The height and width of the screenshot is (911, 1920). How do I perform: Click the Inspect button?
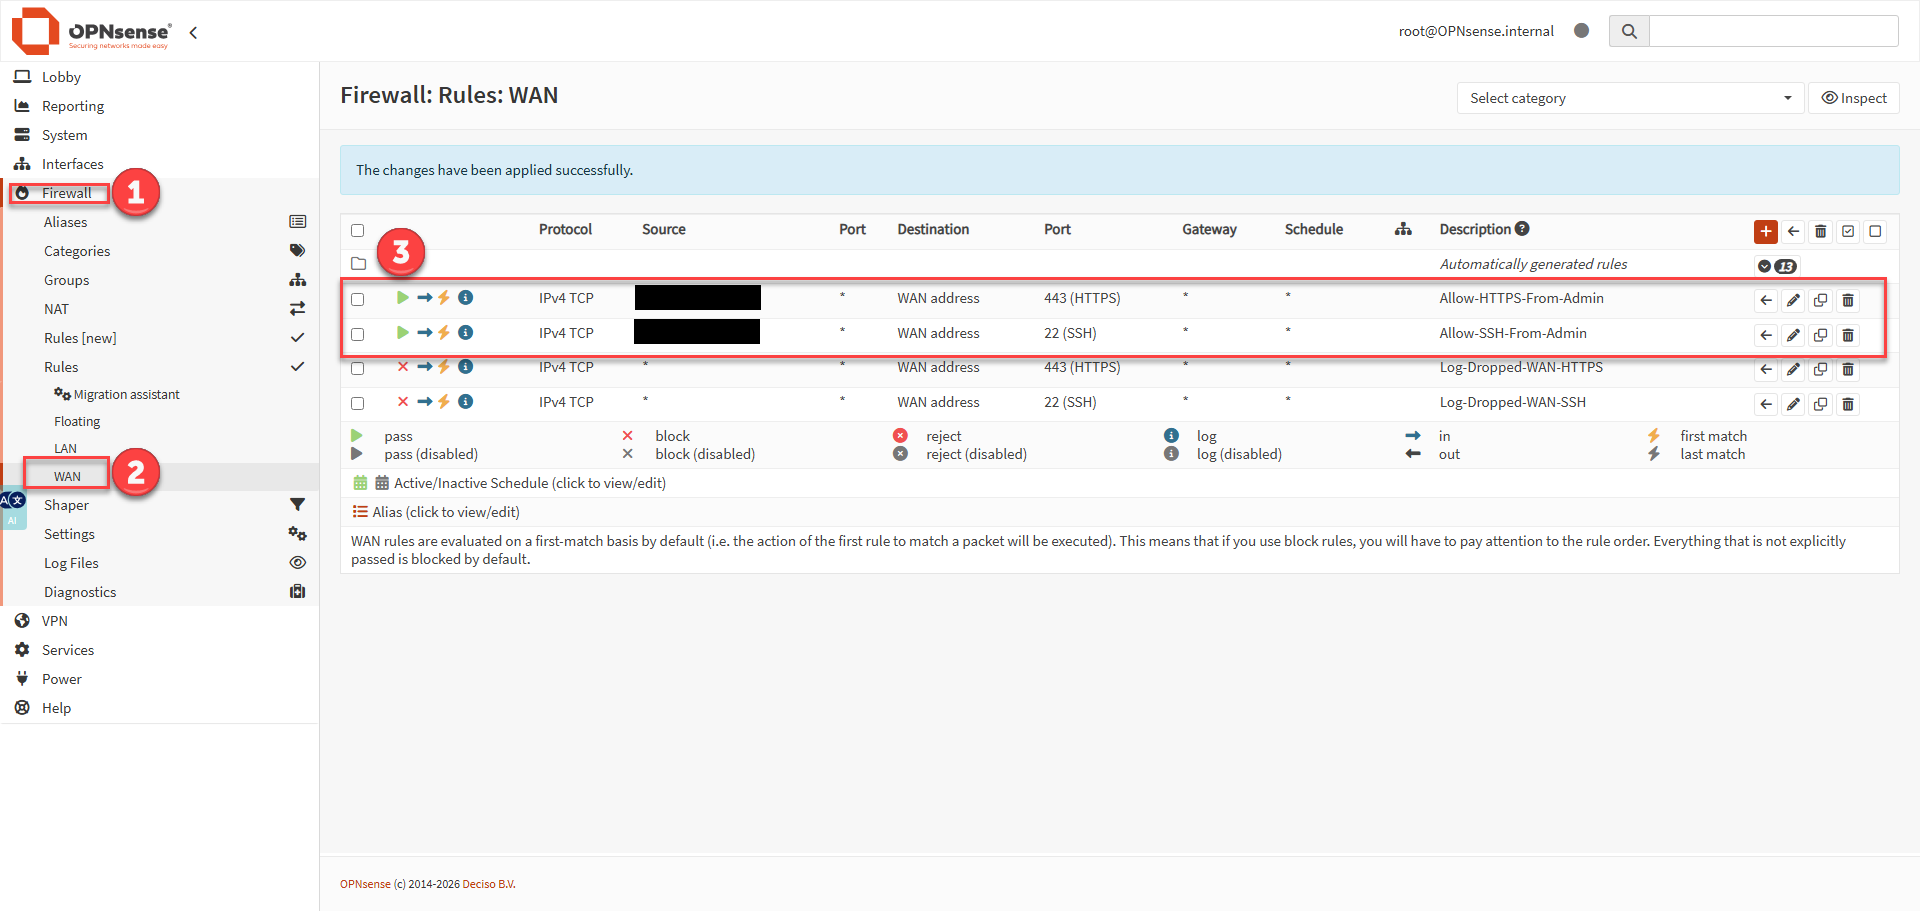click(1853, 98)
